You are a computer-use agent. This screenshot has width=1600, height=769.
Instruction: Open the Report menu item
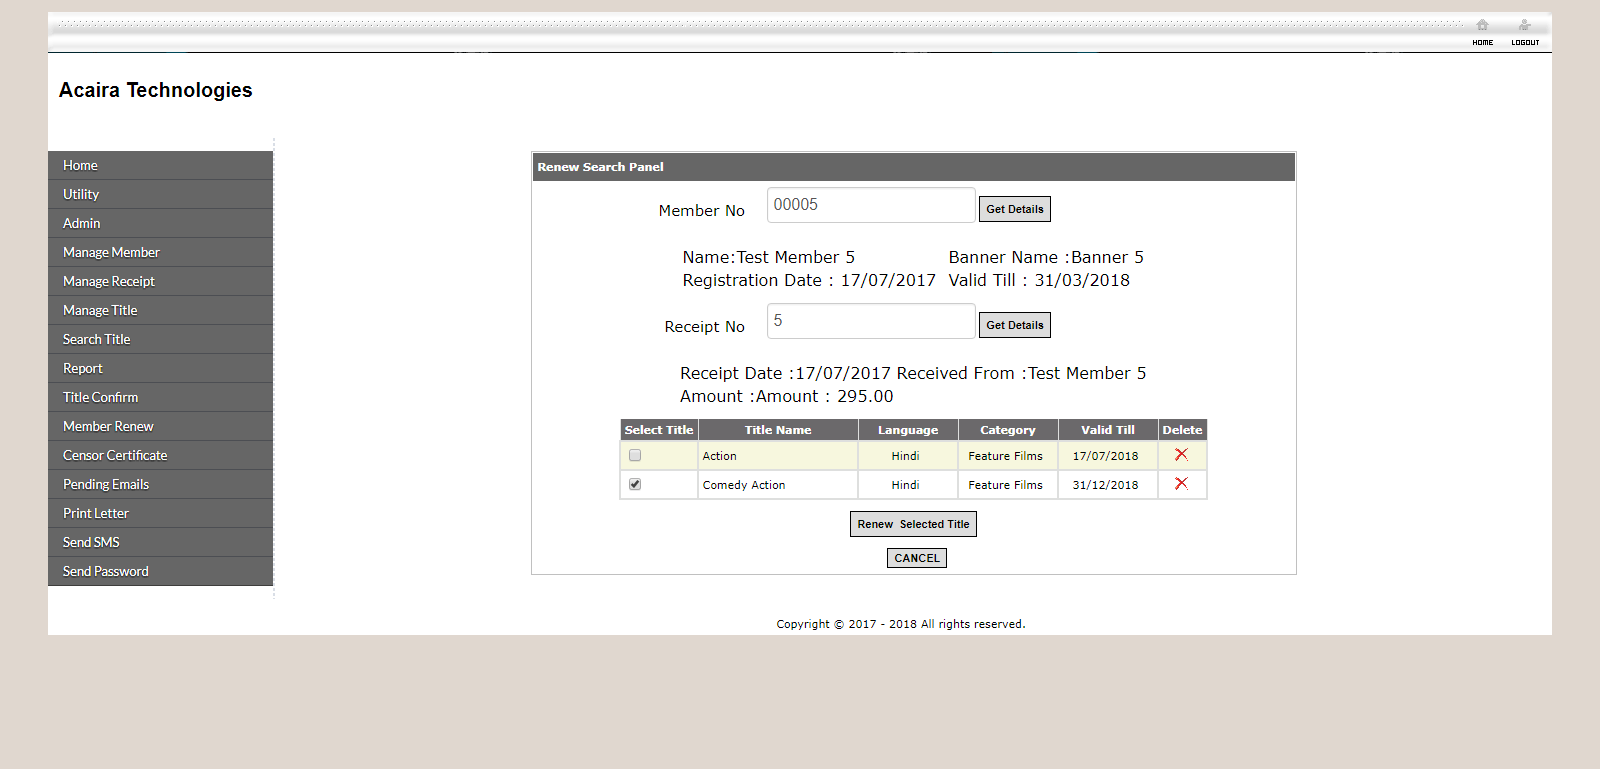click(x=83, y=368)
